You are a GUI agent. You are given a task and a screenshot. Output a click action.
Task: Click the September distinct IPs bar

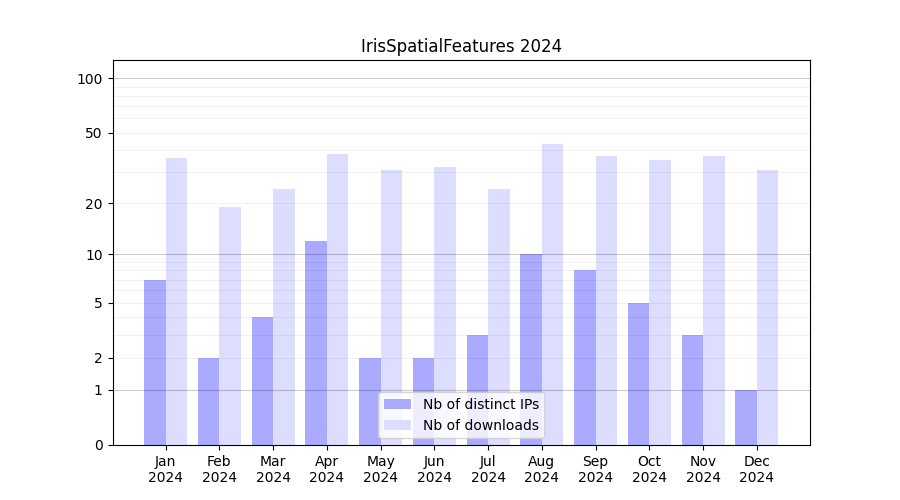[x=585, y=357]
